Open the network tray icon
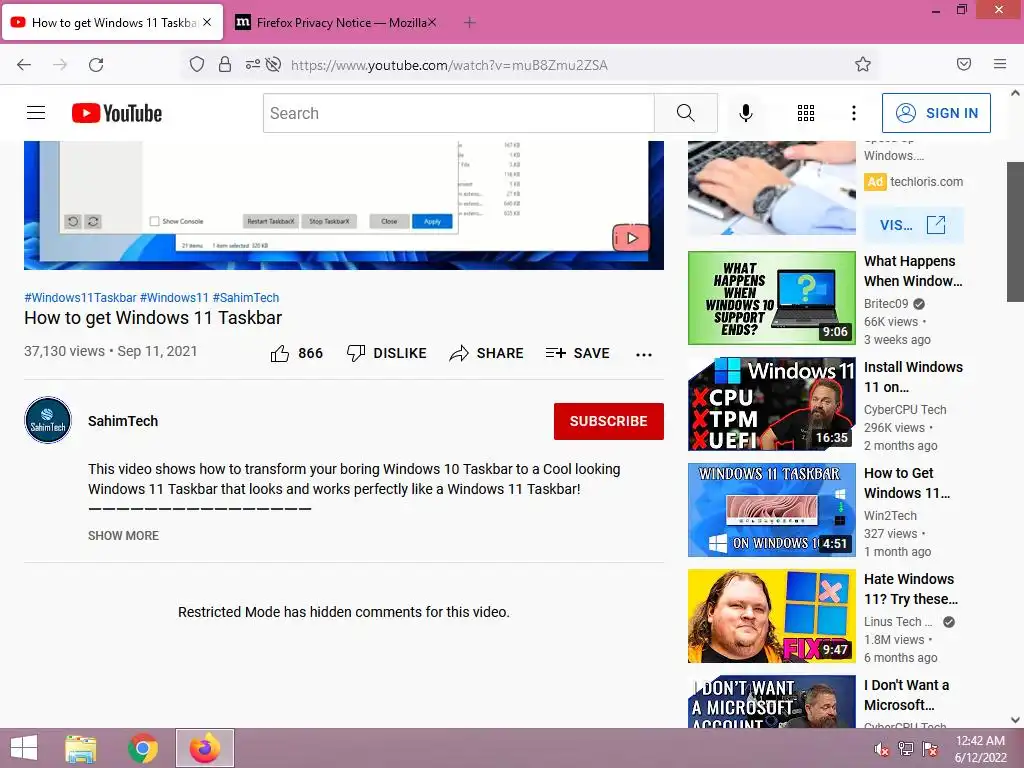The width and height of the screenshot is (1024, 768). tap(906, 749)
